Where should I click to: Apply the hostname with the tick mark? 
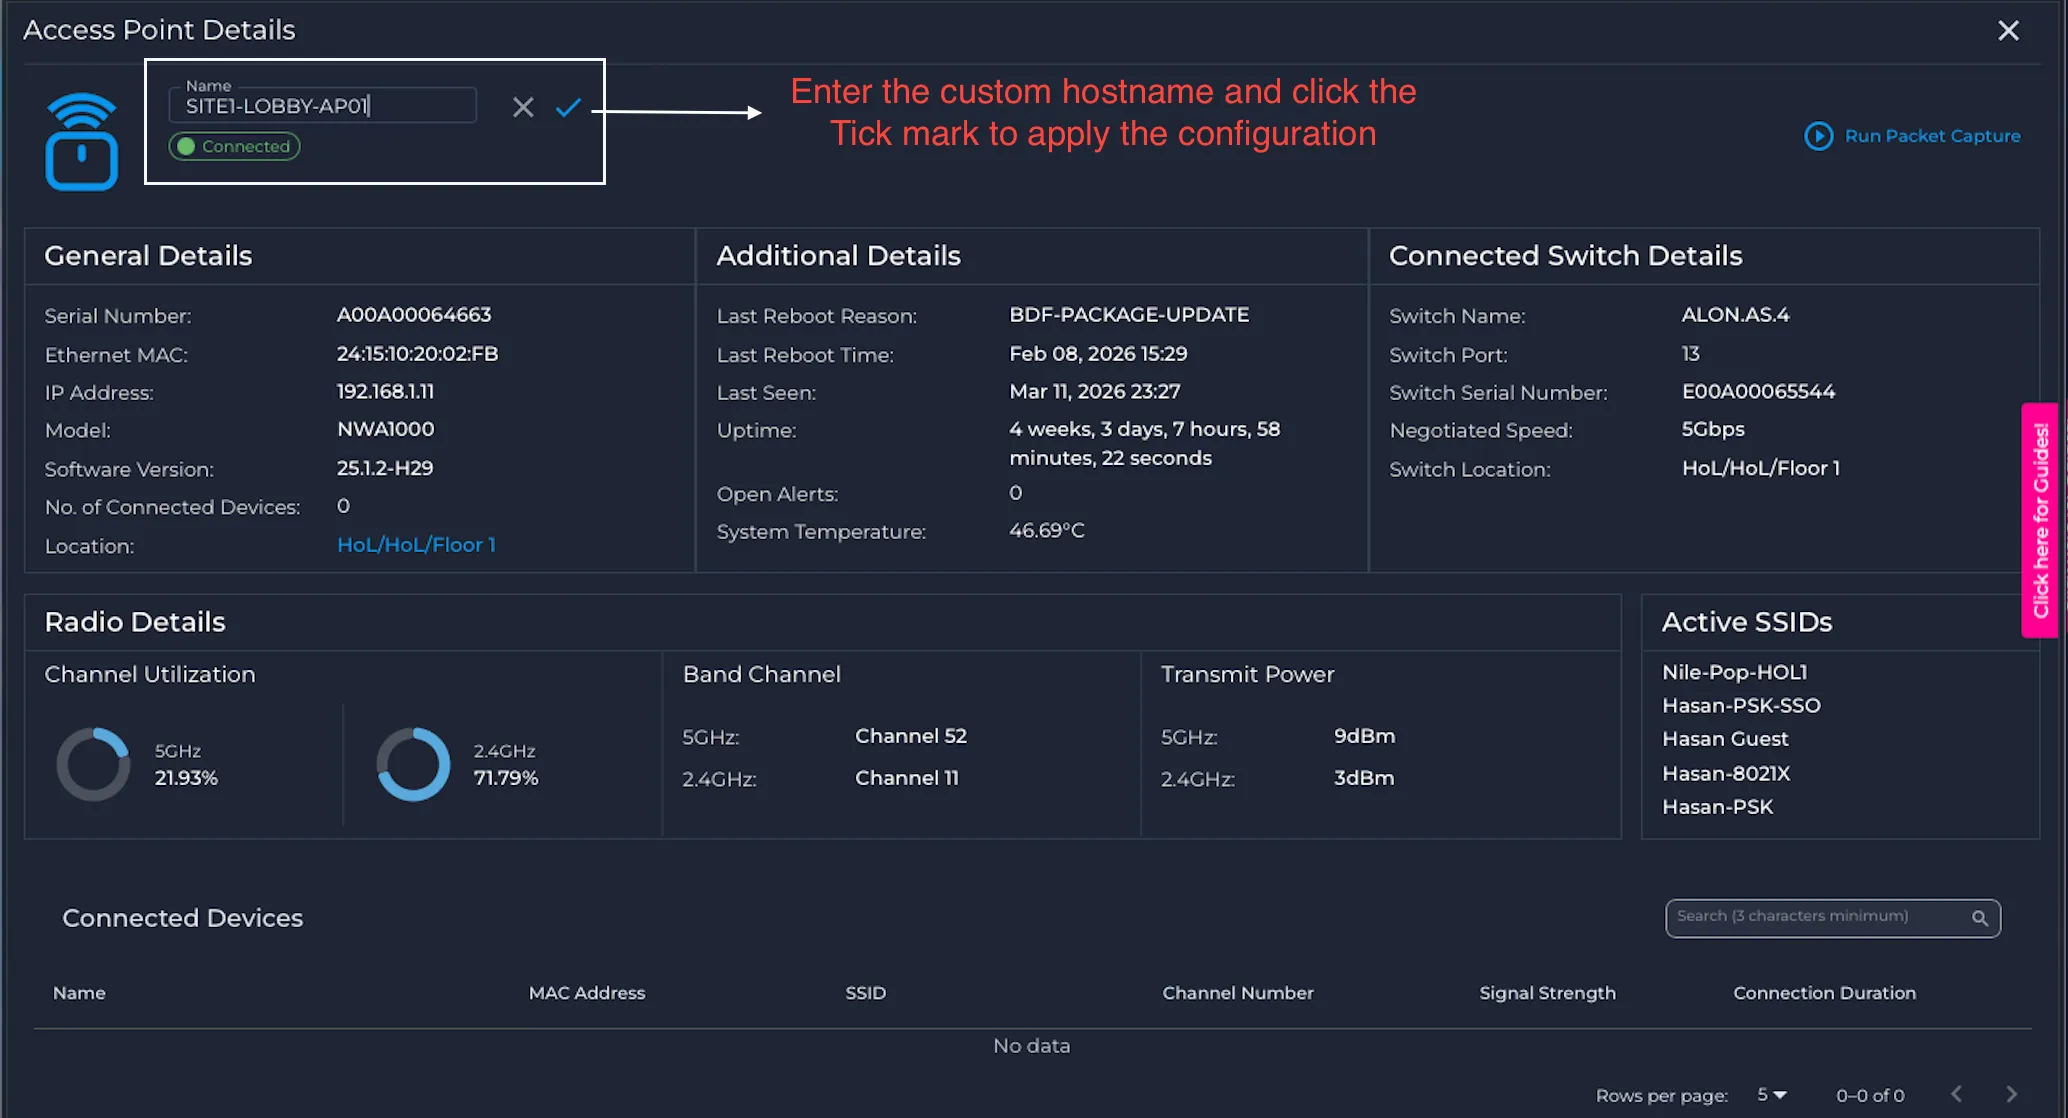click(568, 107)
